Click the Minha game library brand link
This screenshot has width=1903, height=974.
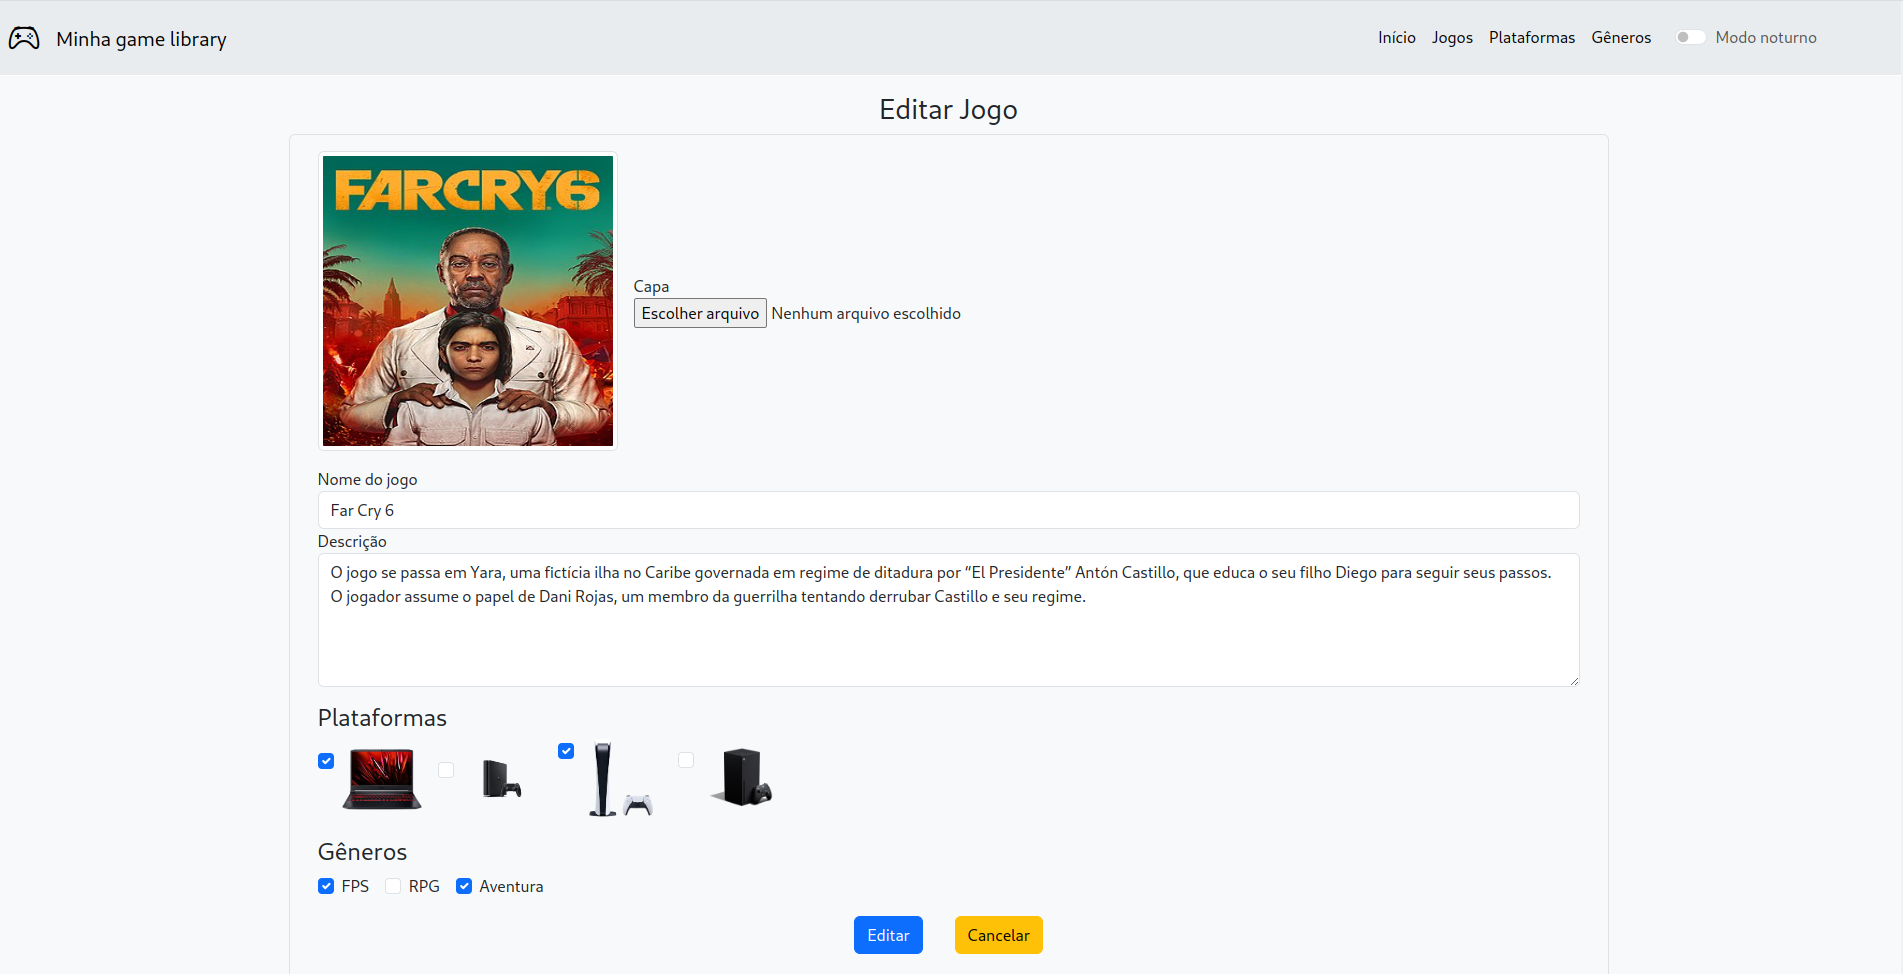(x=141, y=39)
